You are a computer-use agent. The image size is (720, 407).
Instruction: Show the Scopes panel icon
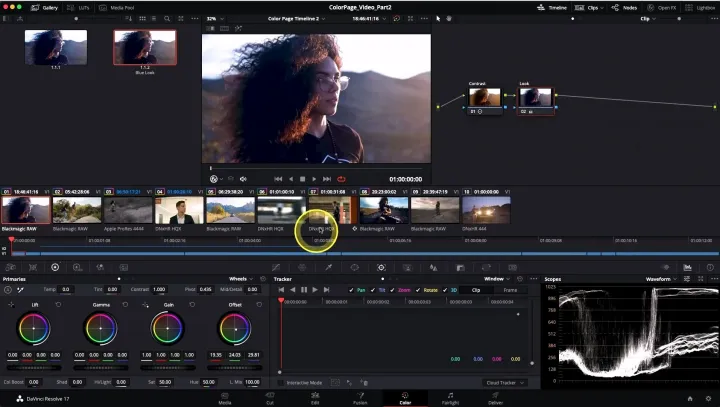point(687,267)
